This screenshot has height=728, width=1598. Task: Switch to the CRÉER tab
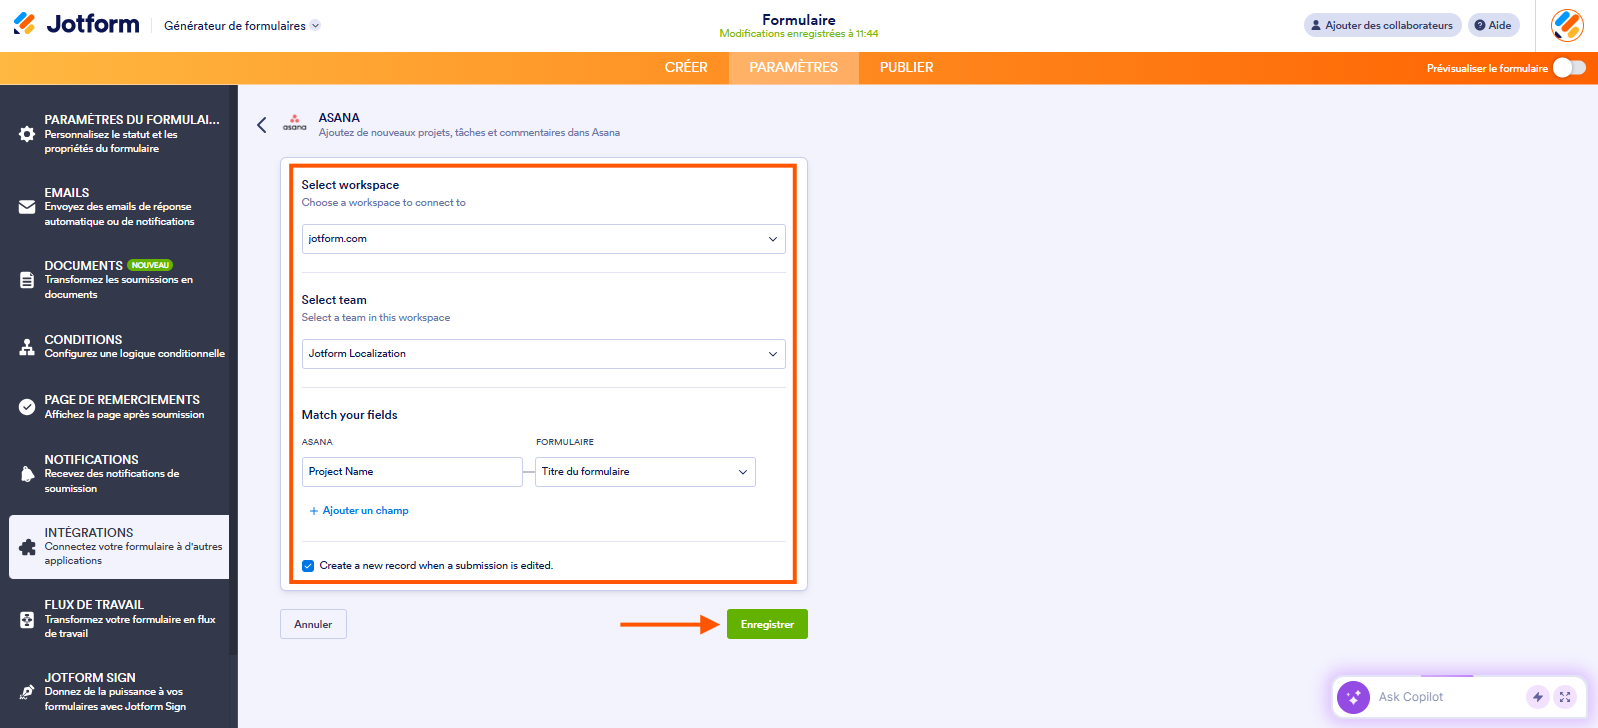tap(686, 67)
